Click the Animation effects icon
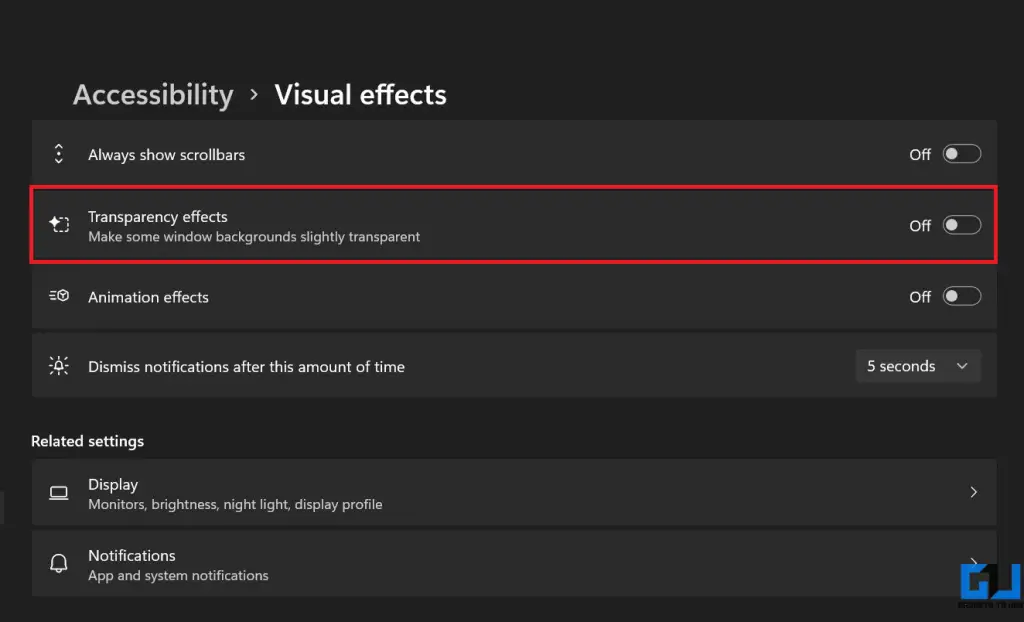Screen dimensions: 1024x622 [58, 296]
